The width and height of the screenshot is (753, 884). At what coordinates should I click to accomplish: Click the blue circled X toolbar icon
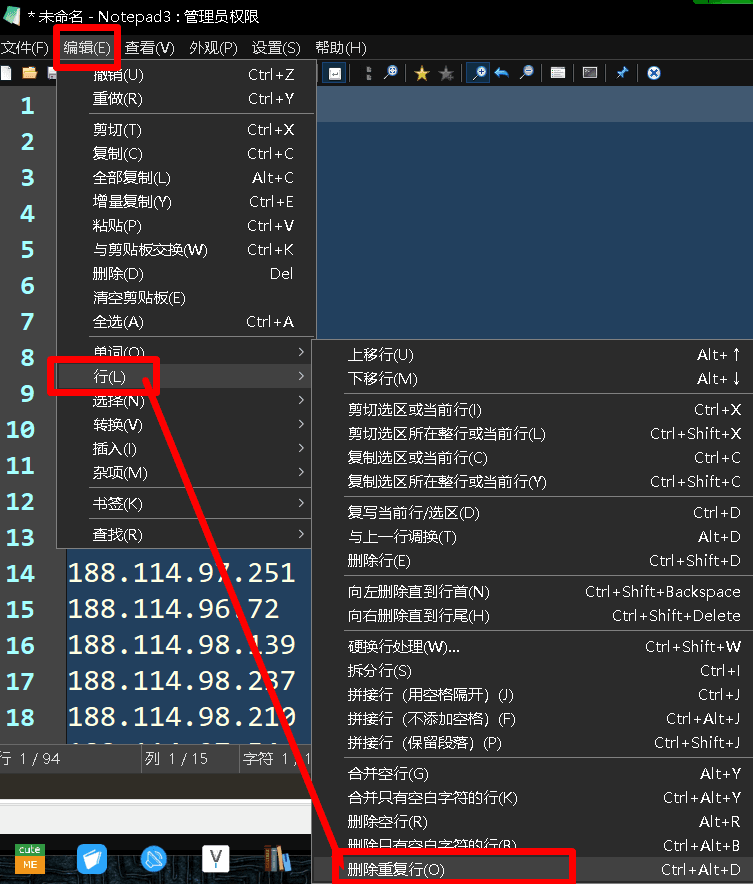(653, 73)
